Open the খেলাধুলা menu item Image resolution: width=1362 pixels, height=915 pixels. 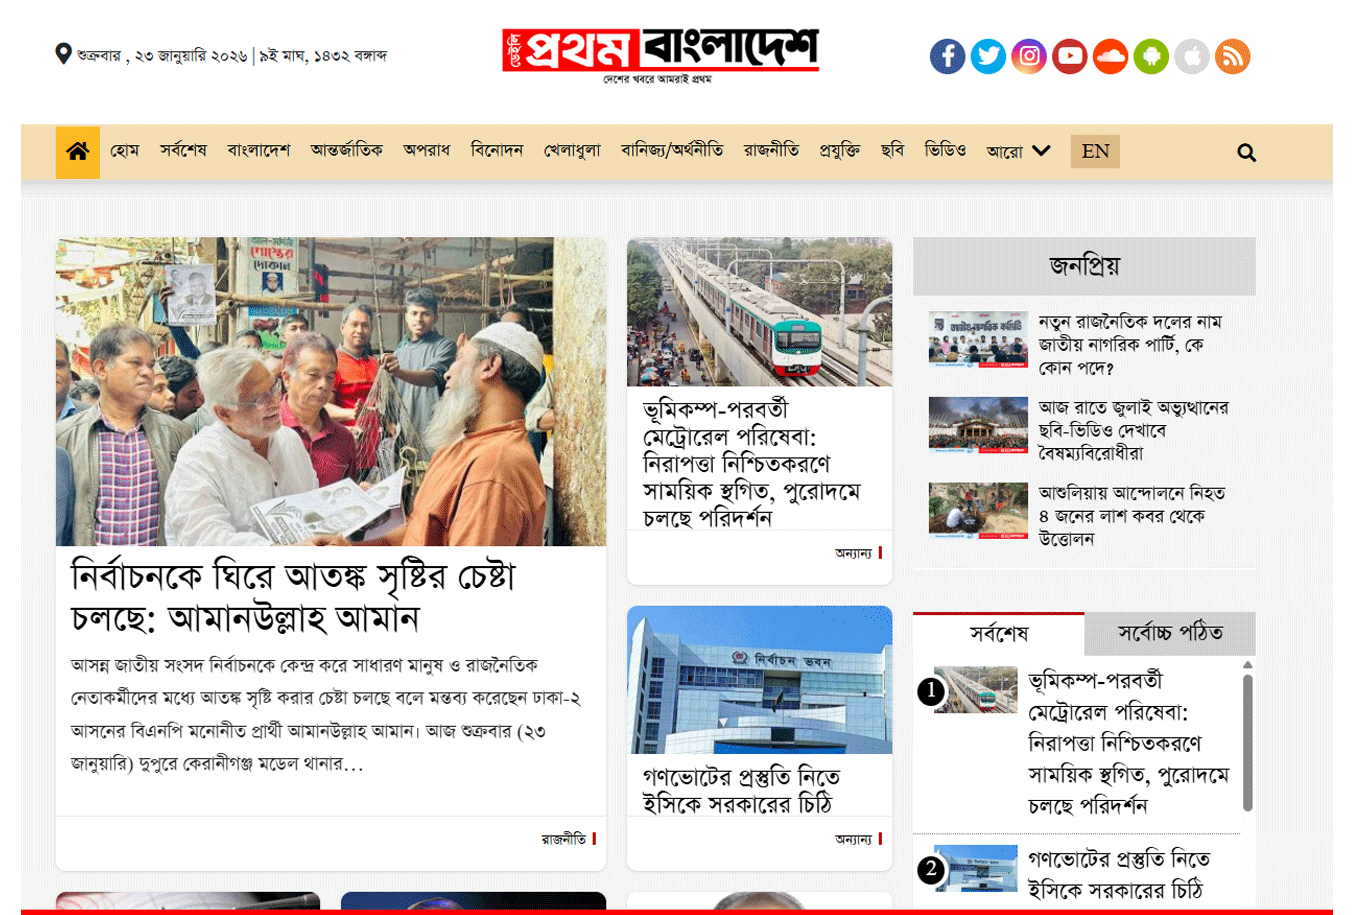pos(572,151)
